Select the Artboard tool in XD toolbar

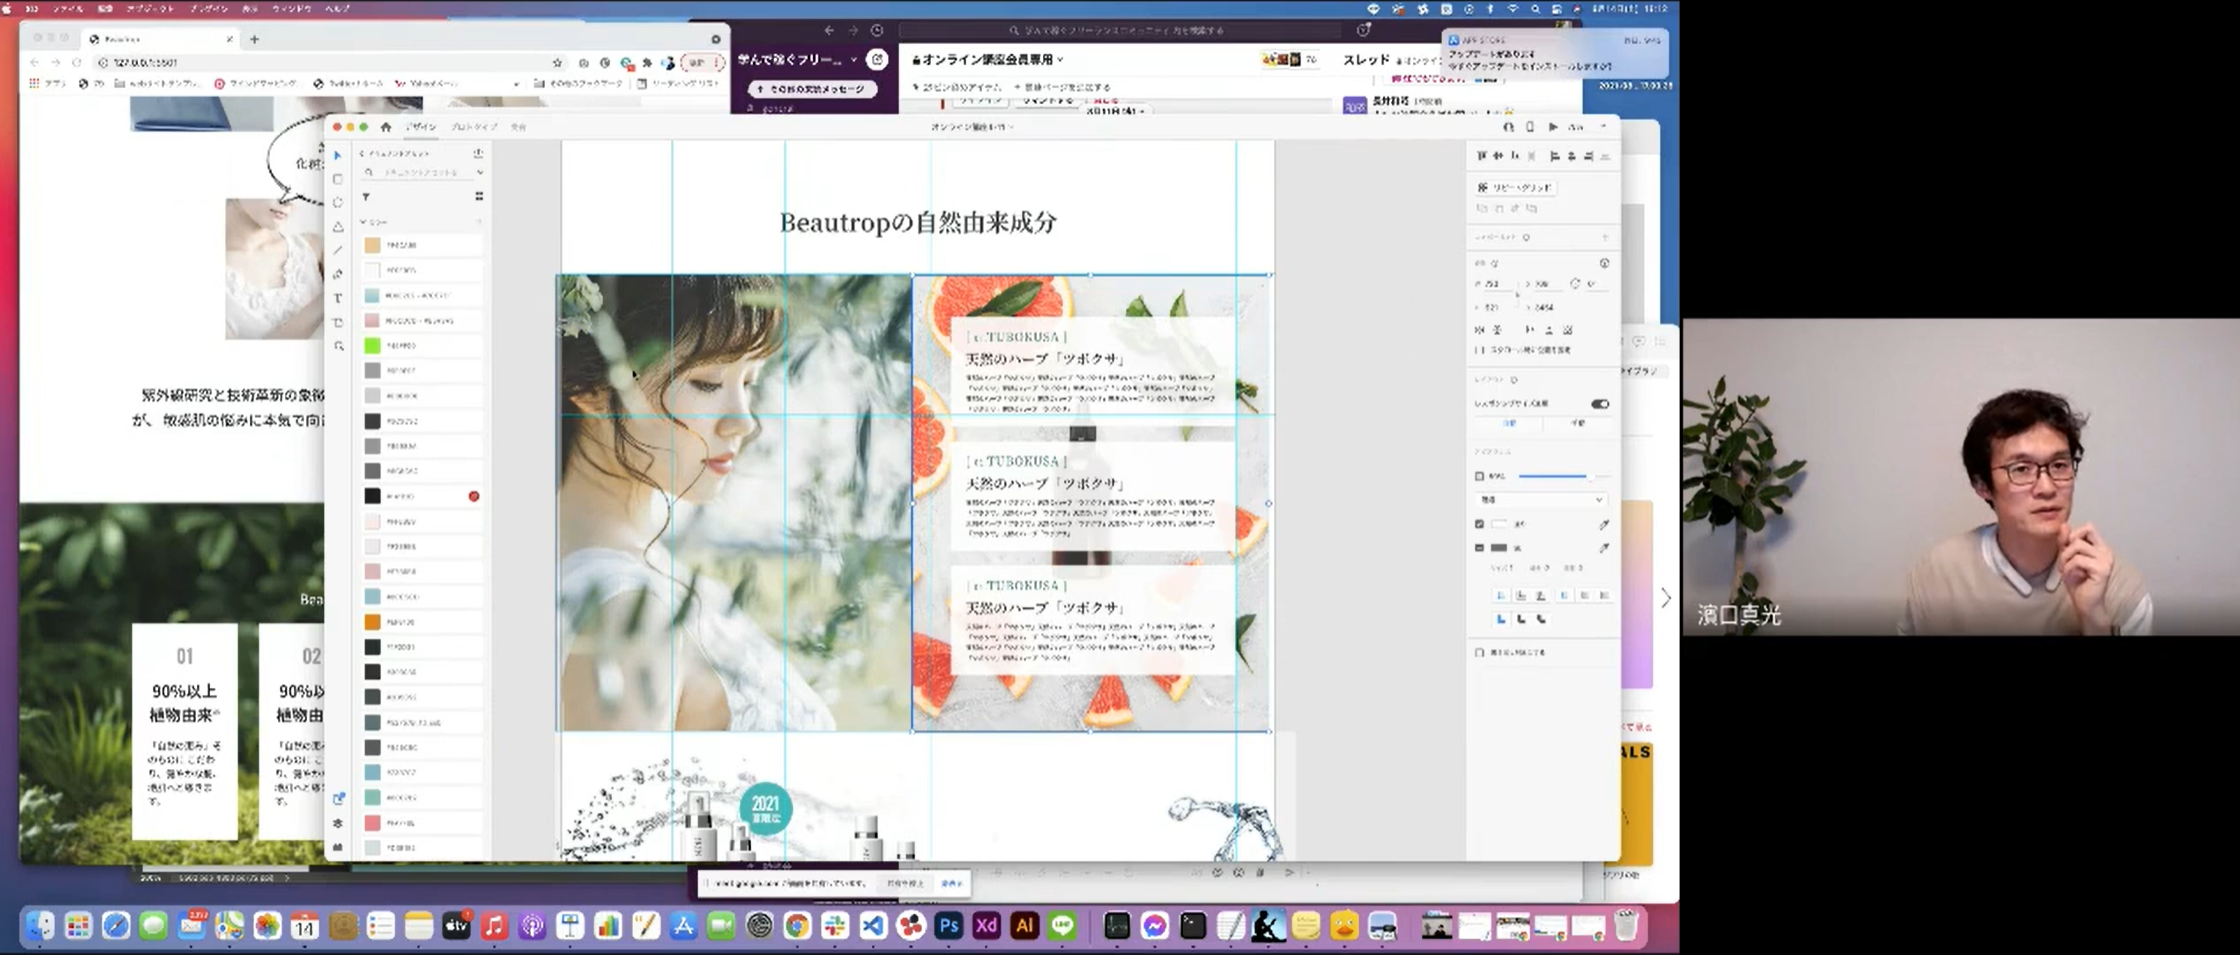click(338, 322)
